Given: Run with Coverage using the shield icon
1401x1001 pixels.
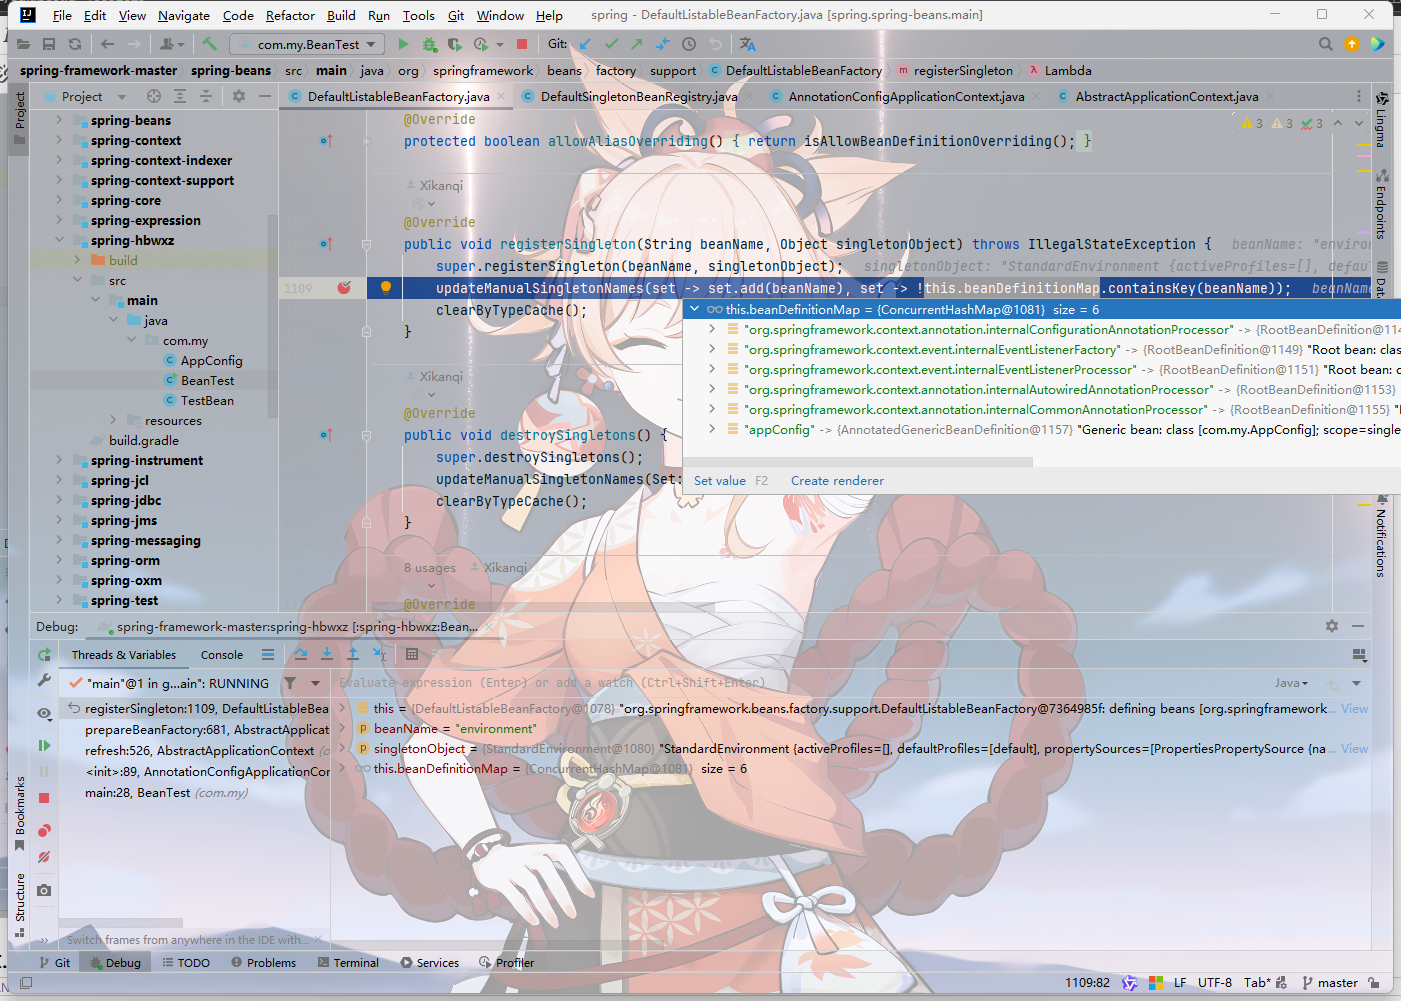Looking at the screenshot, I should coord(454,44).
